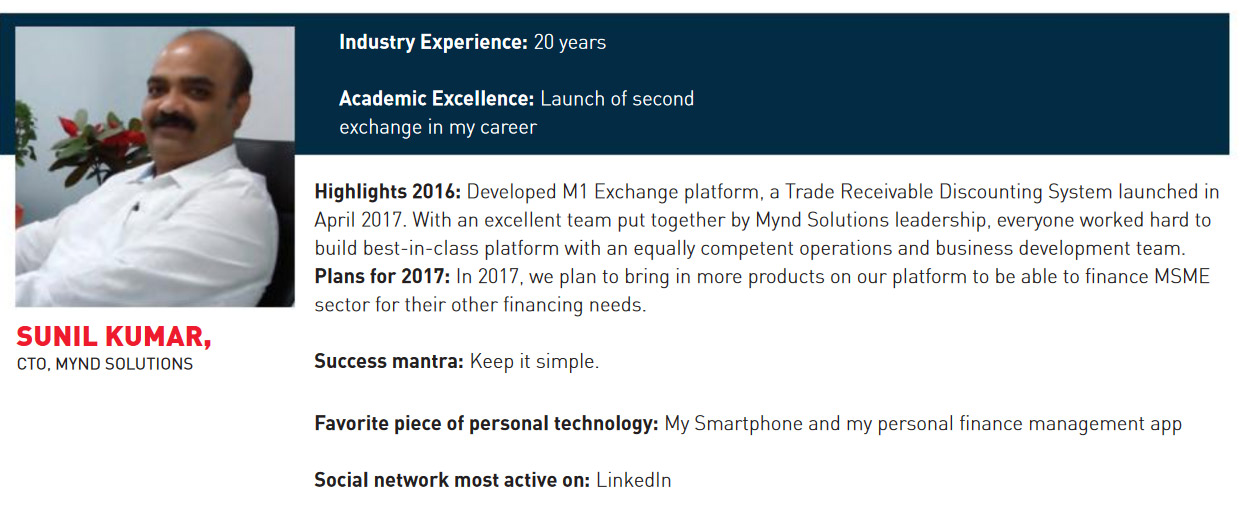Click the Academic Excellence heading
Image resolution: width=1249 pixels, height=507 pixels.
click(x=437, y=99)
